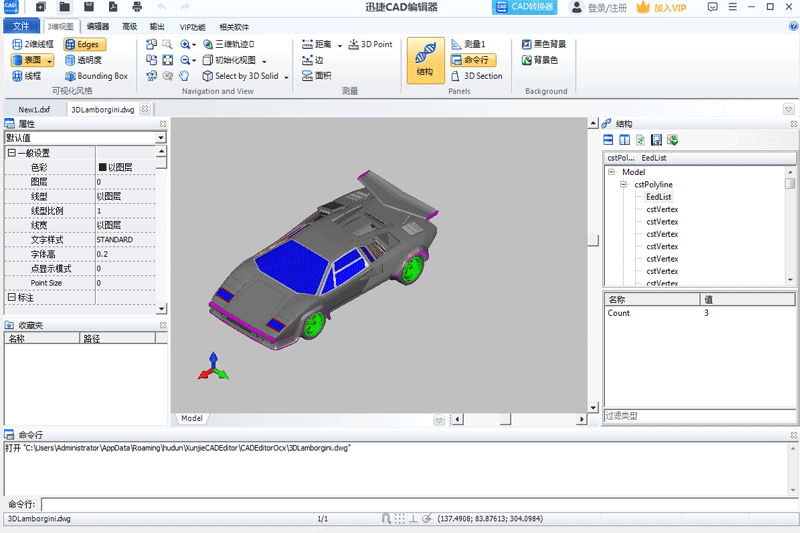Toggle the Bounding Box display
The width and height of the screenshot is (800, 533).
click(96, 76)
